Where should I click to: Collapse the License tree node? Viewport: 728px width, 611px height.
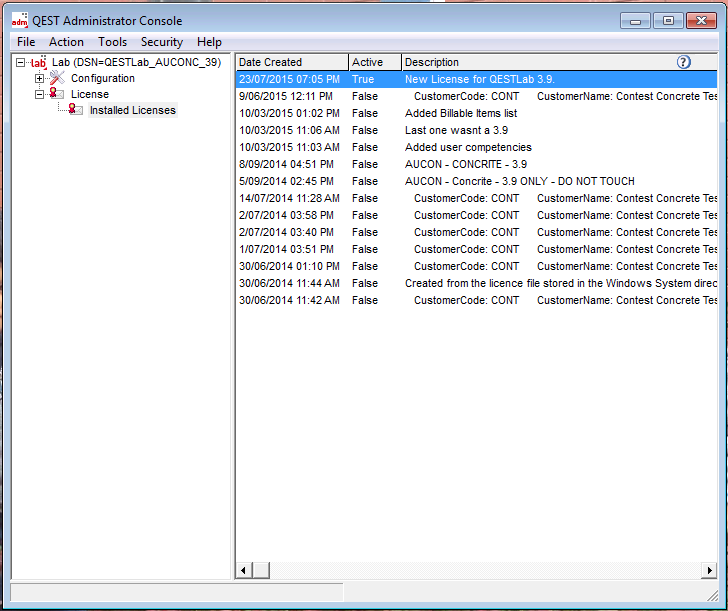coord(40,94)
